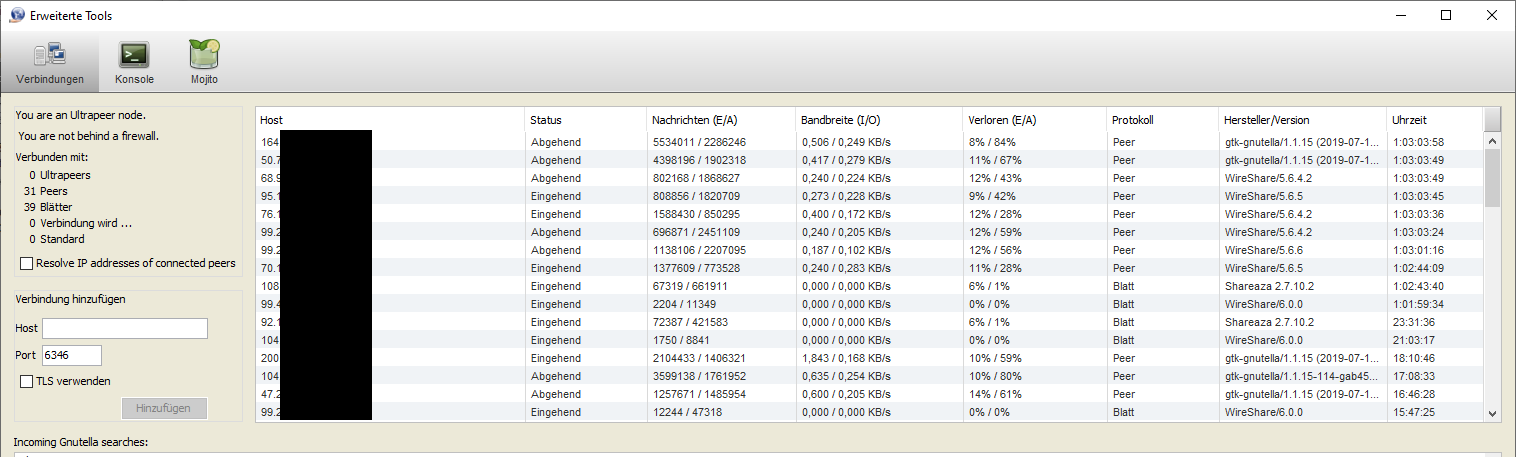Close the Erweiterte Tools window
The width and height of the screenshot is (1516, 457).
[x=1492, y=15]
